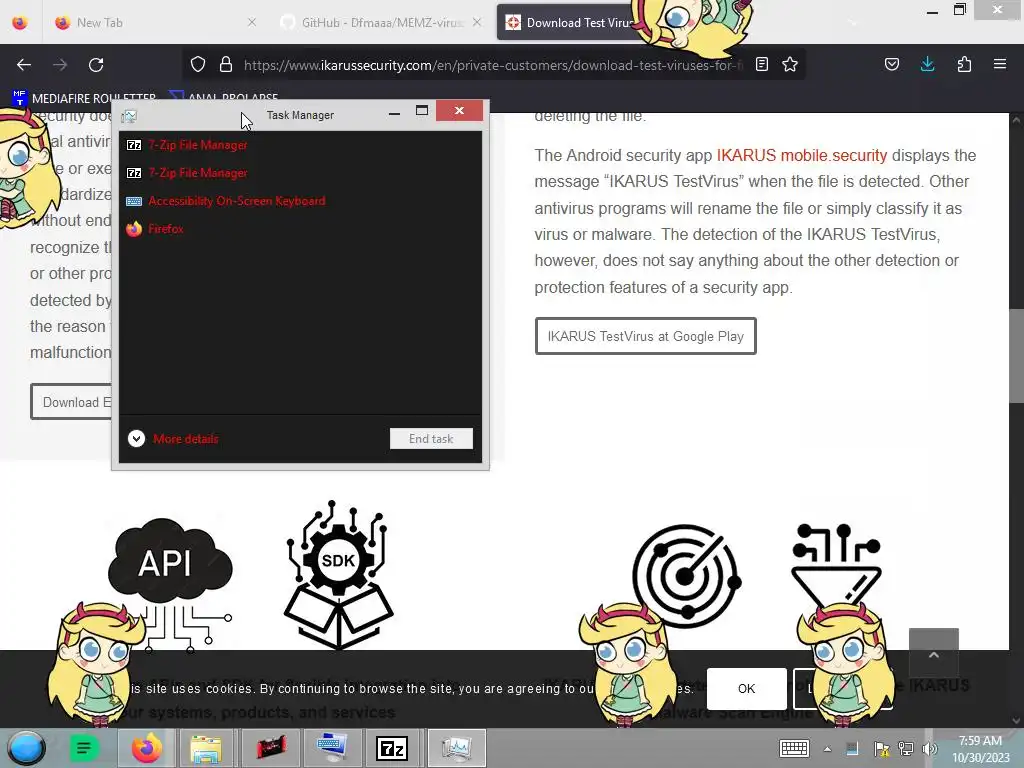
Task: Maximize the Task Manager window
Action: tap(422, 111)
